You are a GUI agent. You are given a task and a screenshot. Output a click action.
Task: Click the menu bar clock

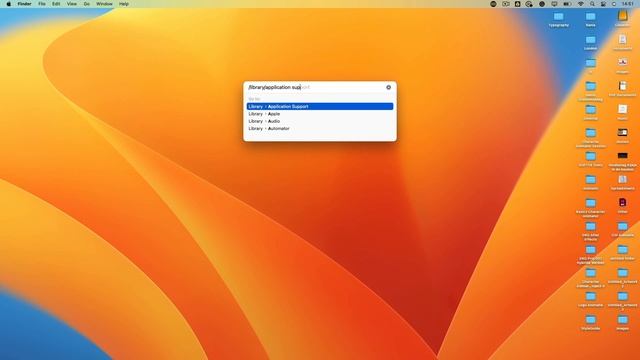pos(628,4)
